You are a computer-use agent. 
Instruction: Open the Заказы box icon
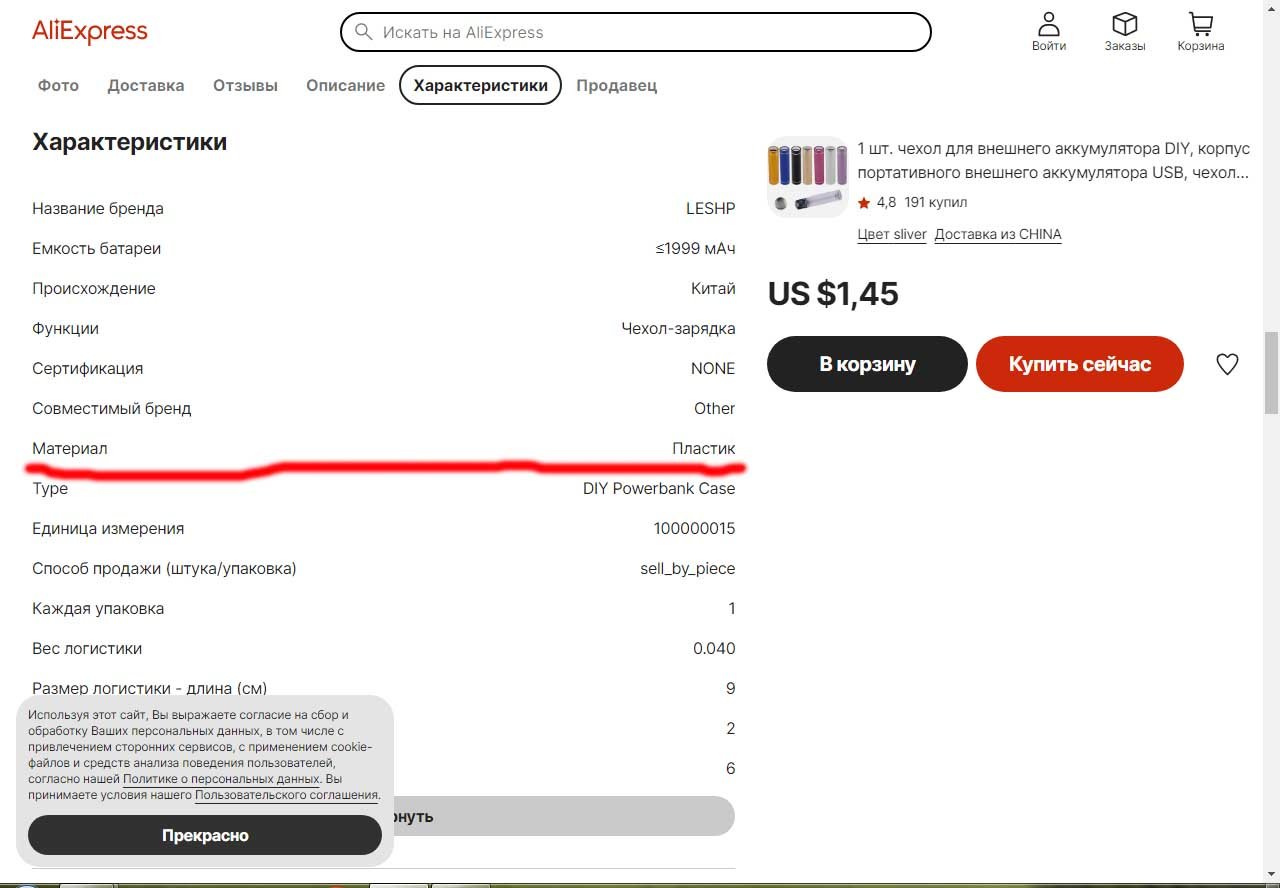pyautogui.click(x=1125, y=24)
